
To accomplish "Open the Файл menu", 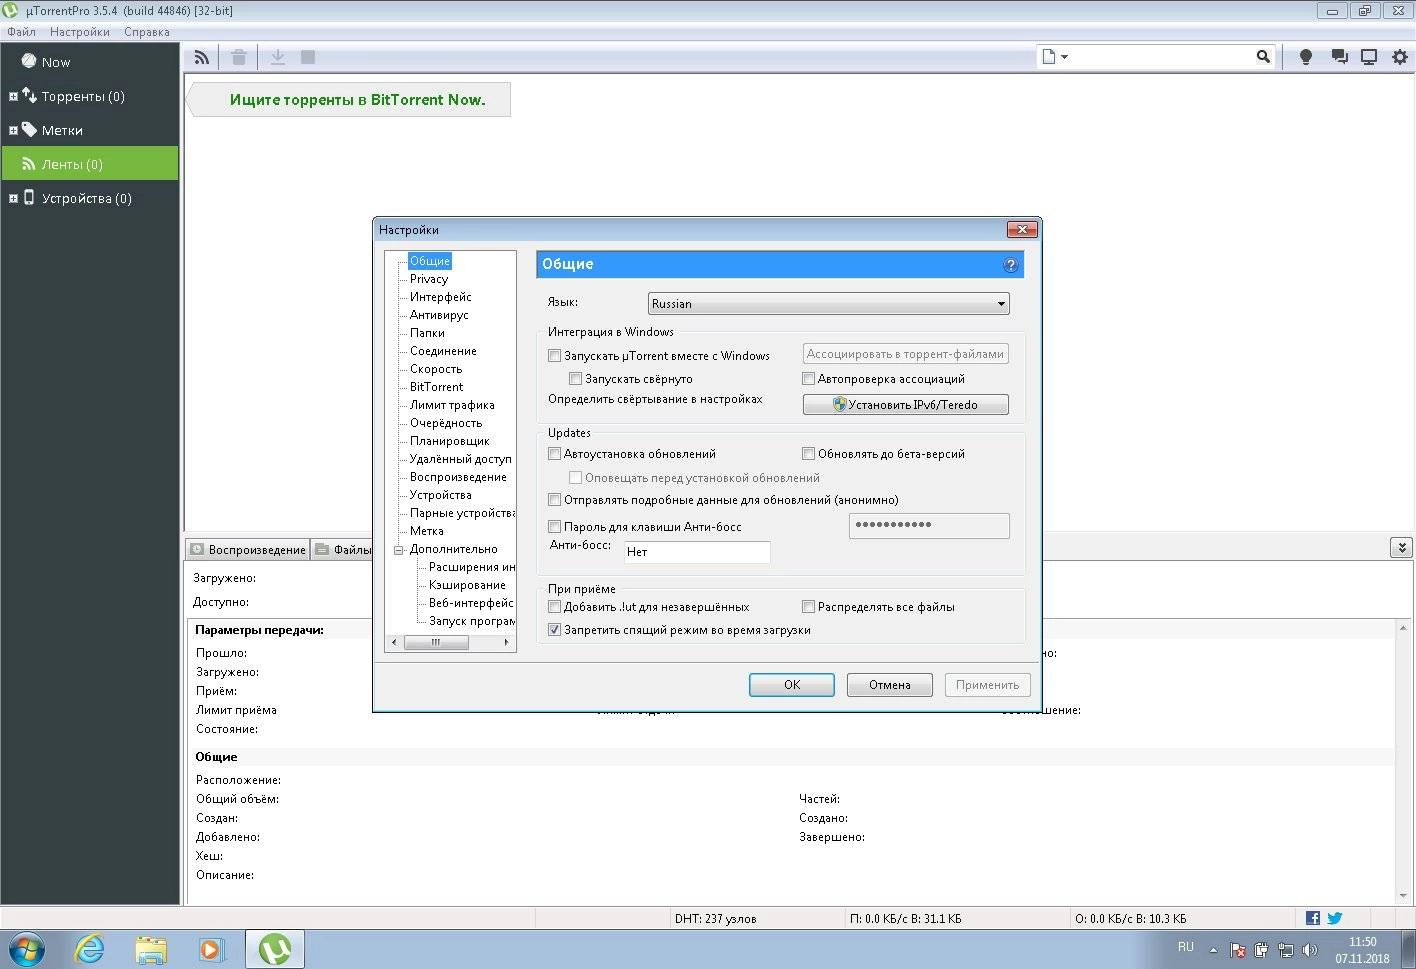I will [x=21, y=32].
